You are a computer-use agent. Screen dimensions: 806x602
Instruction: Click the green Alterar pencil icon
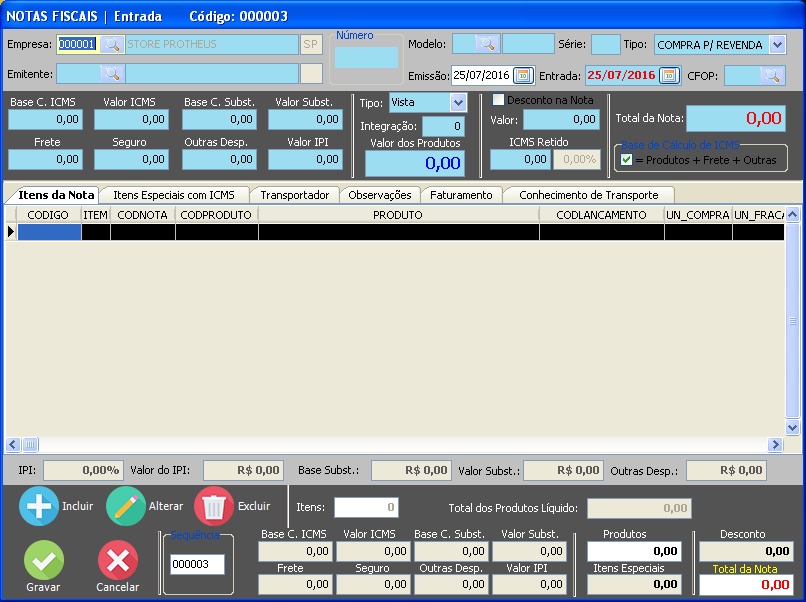126,506
